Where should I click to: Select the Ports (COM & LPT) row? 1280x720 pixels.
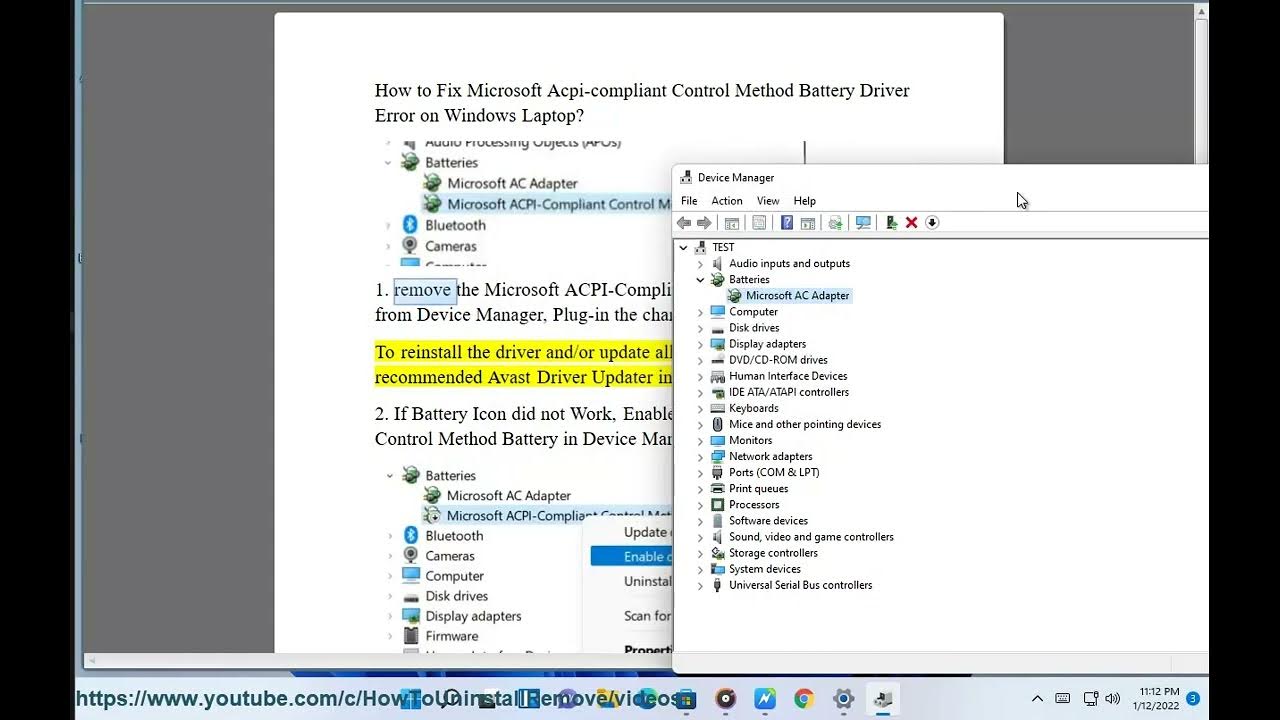point(774,473)
